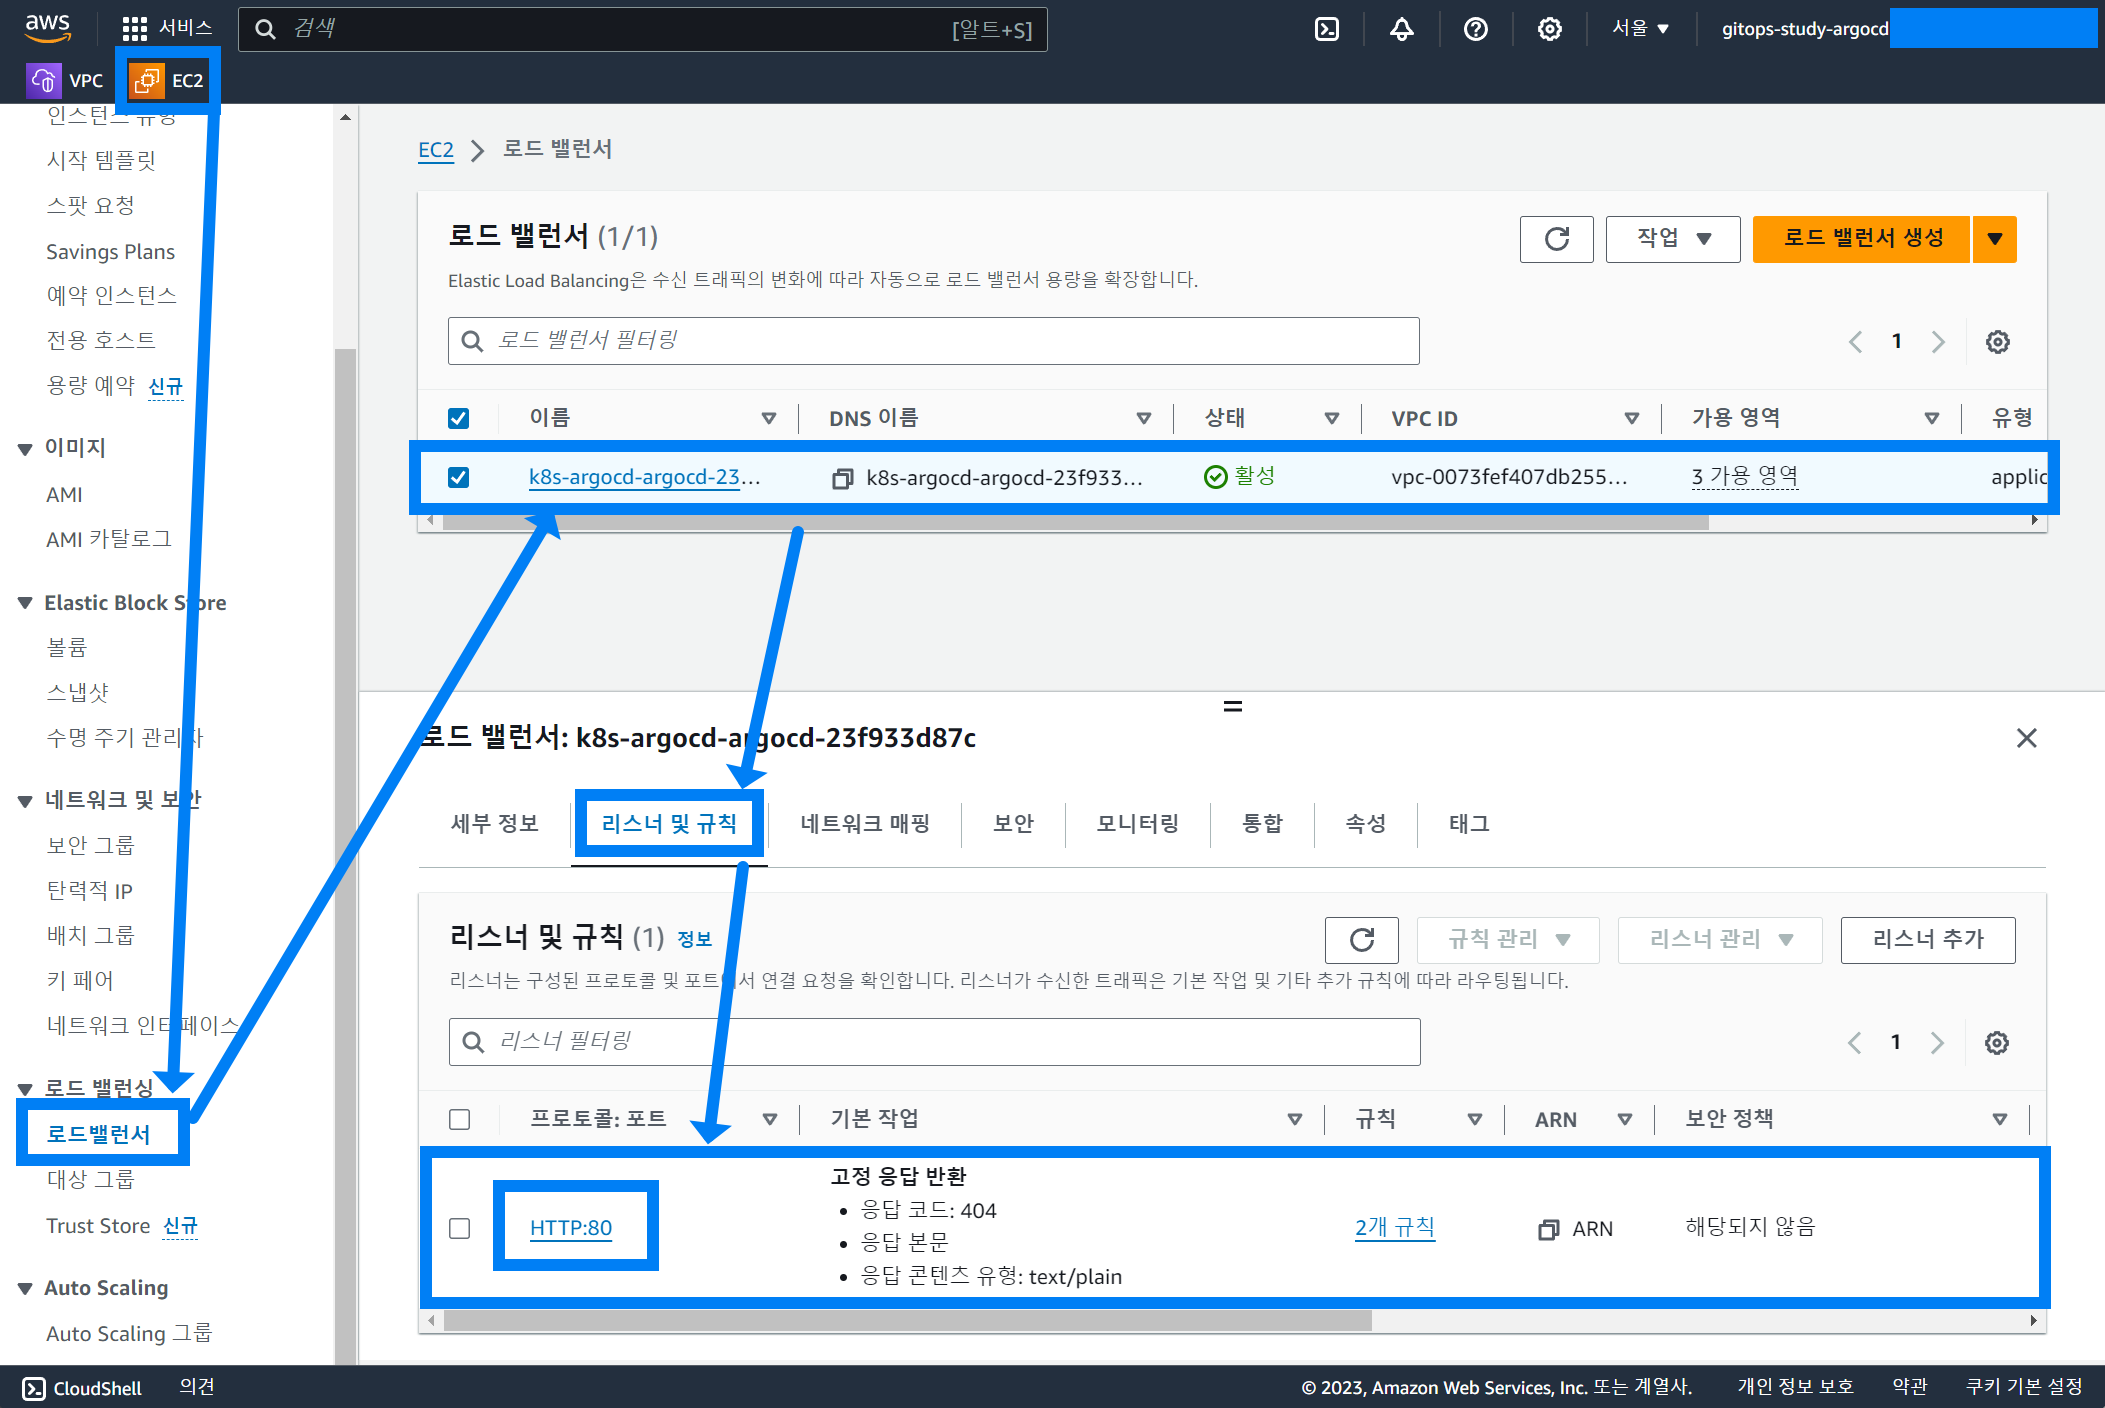Open the CloudShell icon in top bar
This screenshot has width=2105, height=1408.
click(1326, 29)
